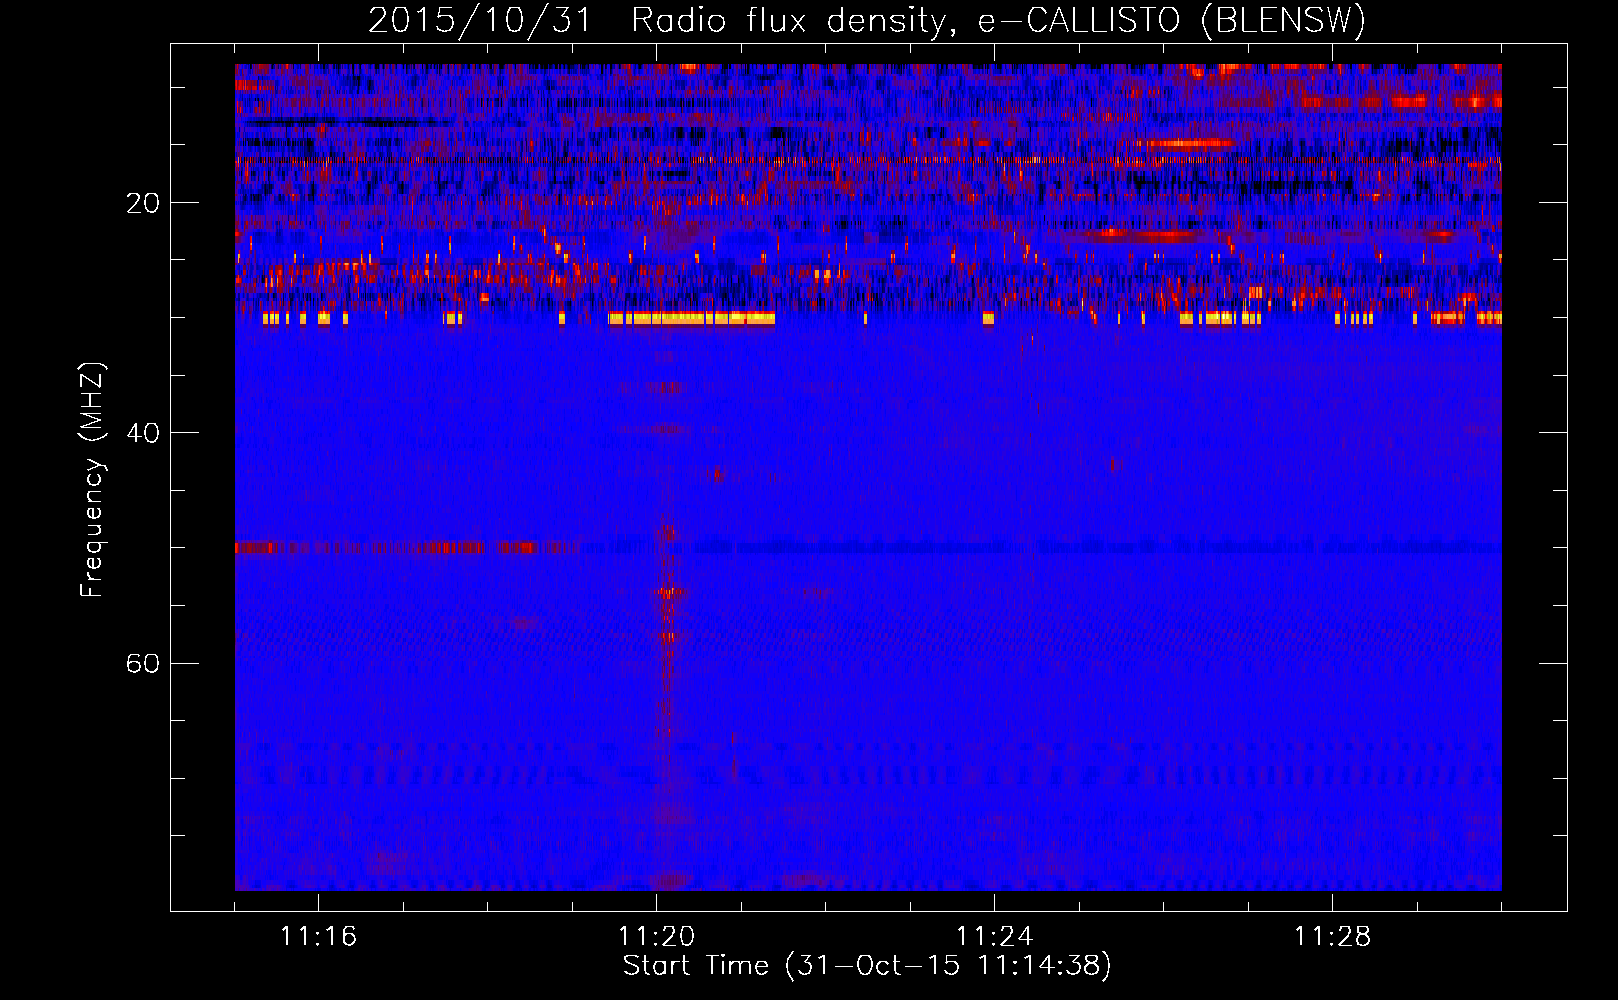Click the "Frequency (MHZ)" axis label
The height and width of the screenshot is (1000, 1618).
[92, 480]
